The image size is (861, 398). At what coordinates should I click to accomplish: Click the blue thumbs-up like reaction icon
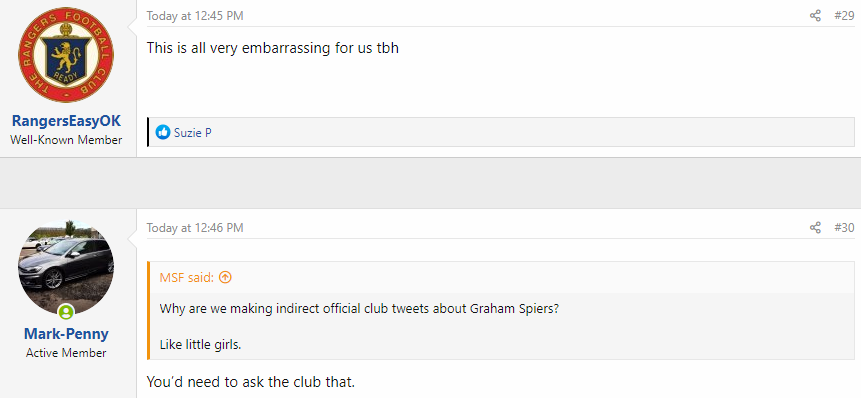163,132
